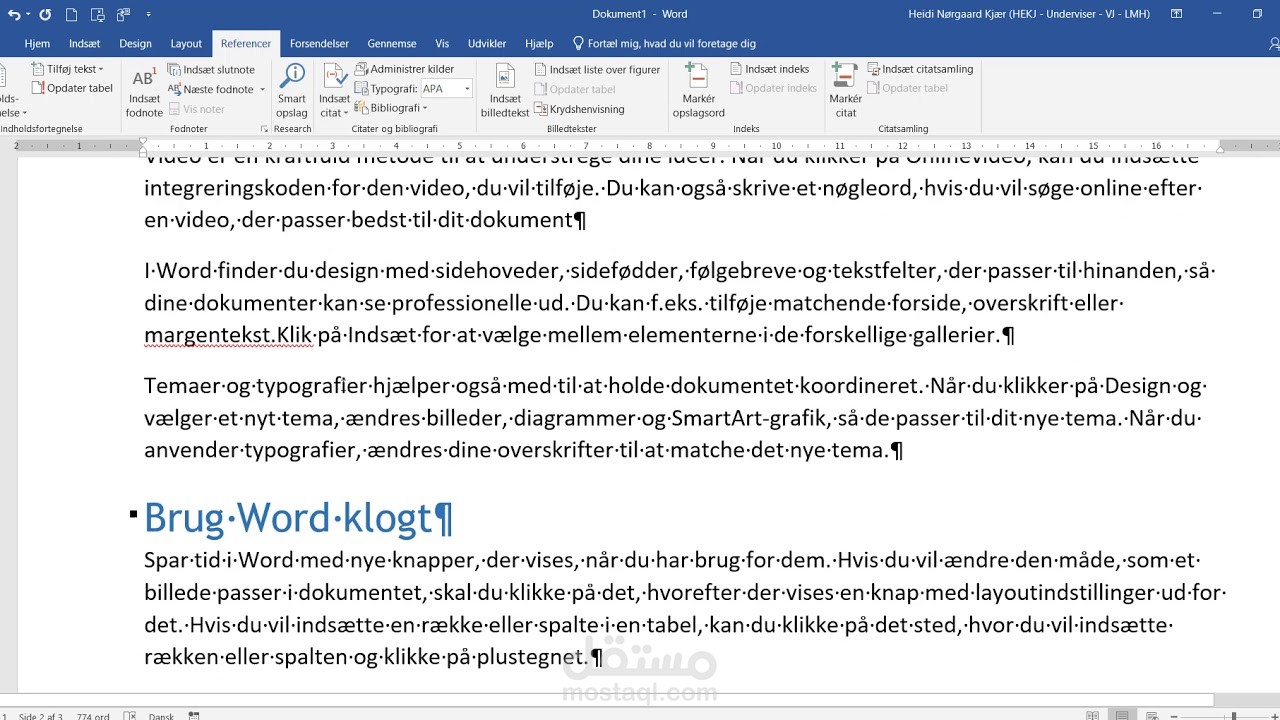Click the horizontal scrollbar below the document
The image size is (1280, 720).
coord(607,700)
